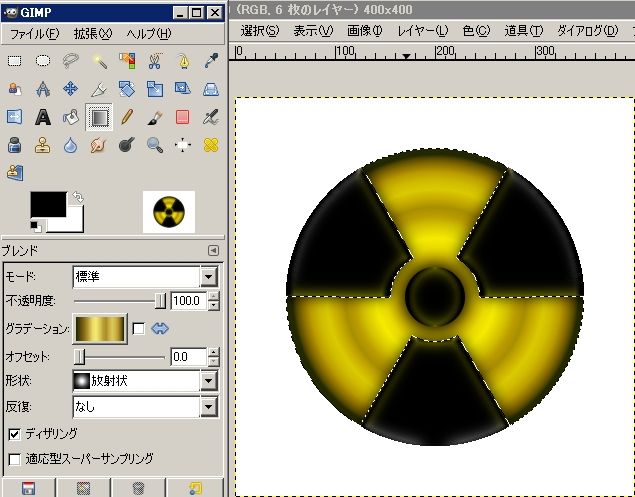
Task: Open the ブレンド tool options panel menu
Action: point(213,251)
